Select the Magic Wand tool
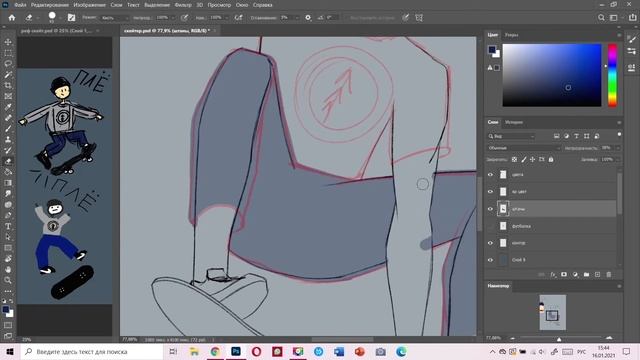 coord(8,75)
